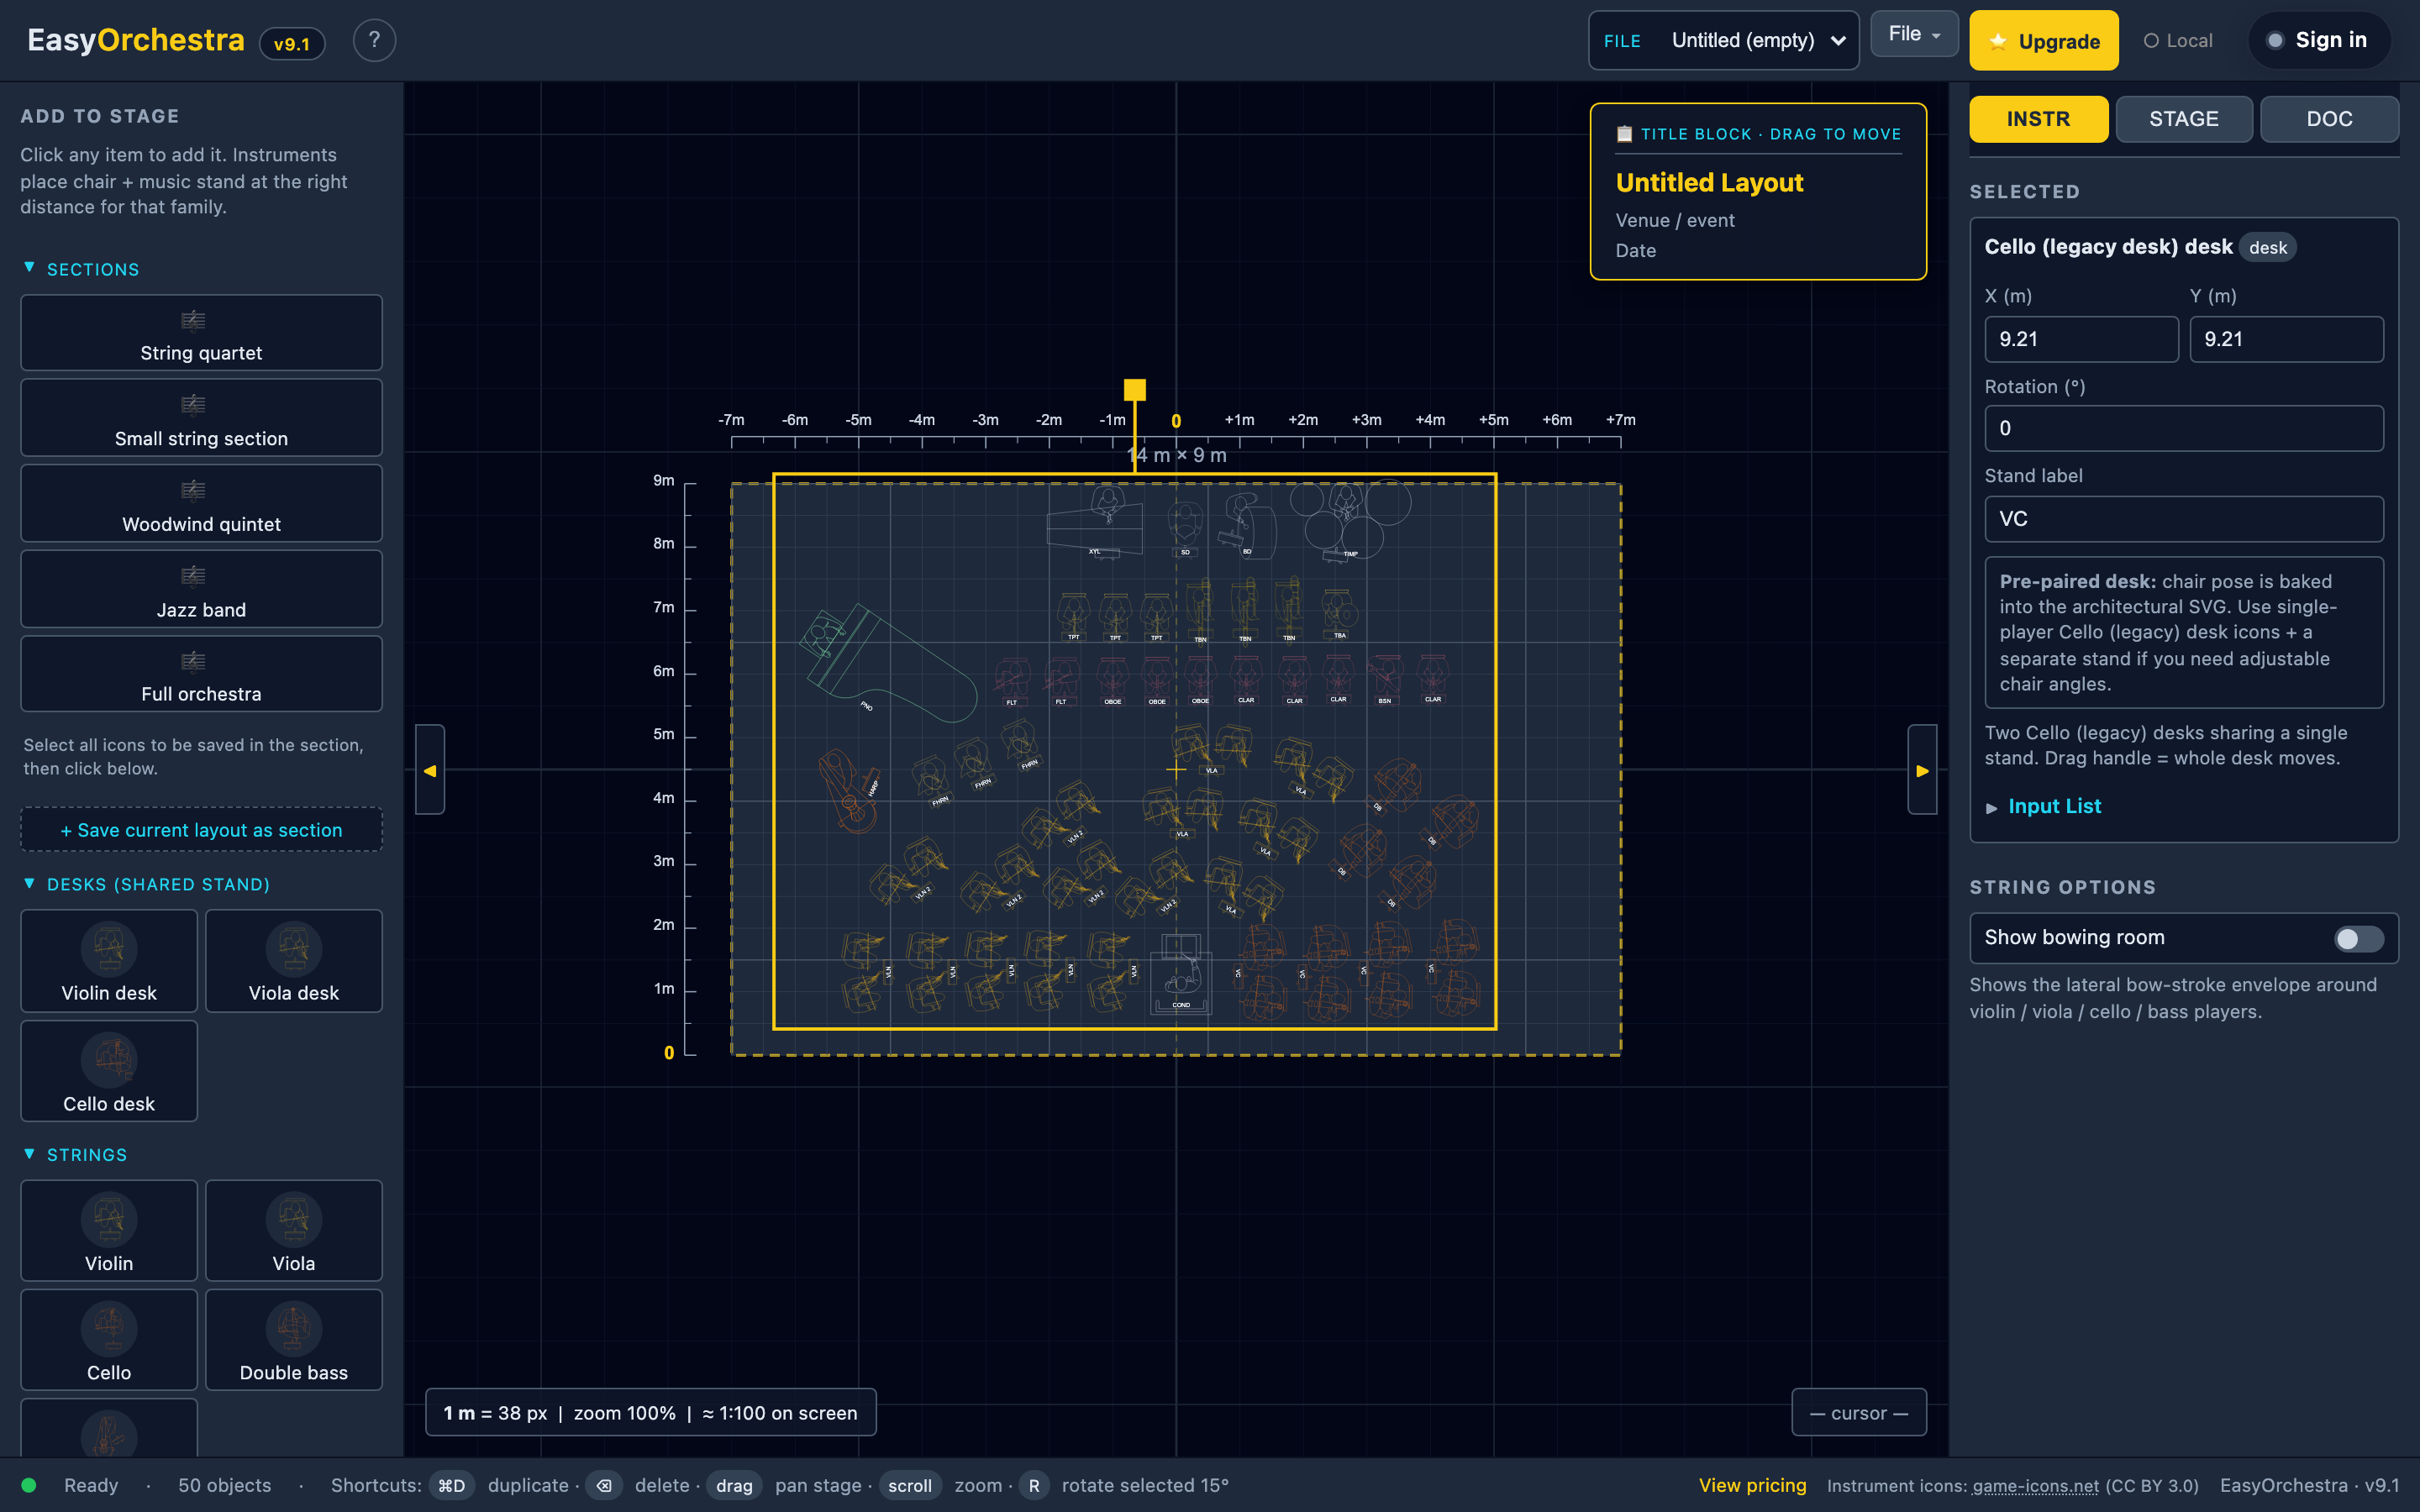This screenshot has height=1512, width=2420.
Task: Select the grand piano PNO on stage
Action: (888, 664)
